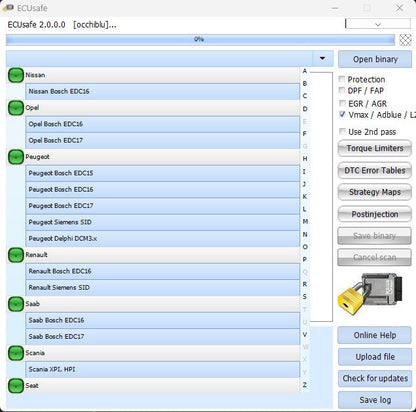Click Check for updates button
Screen dimensions: 416x412
(375, 379)
